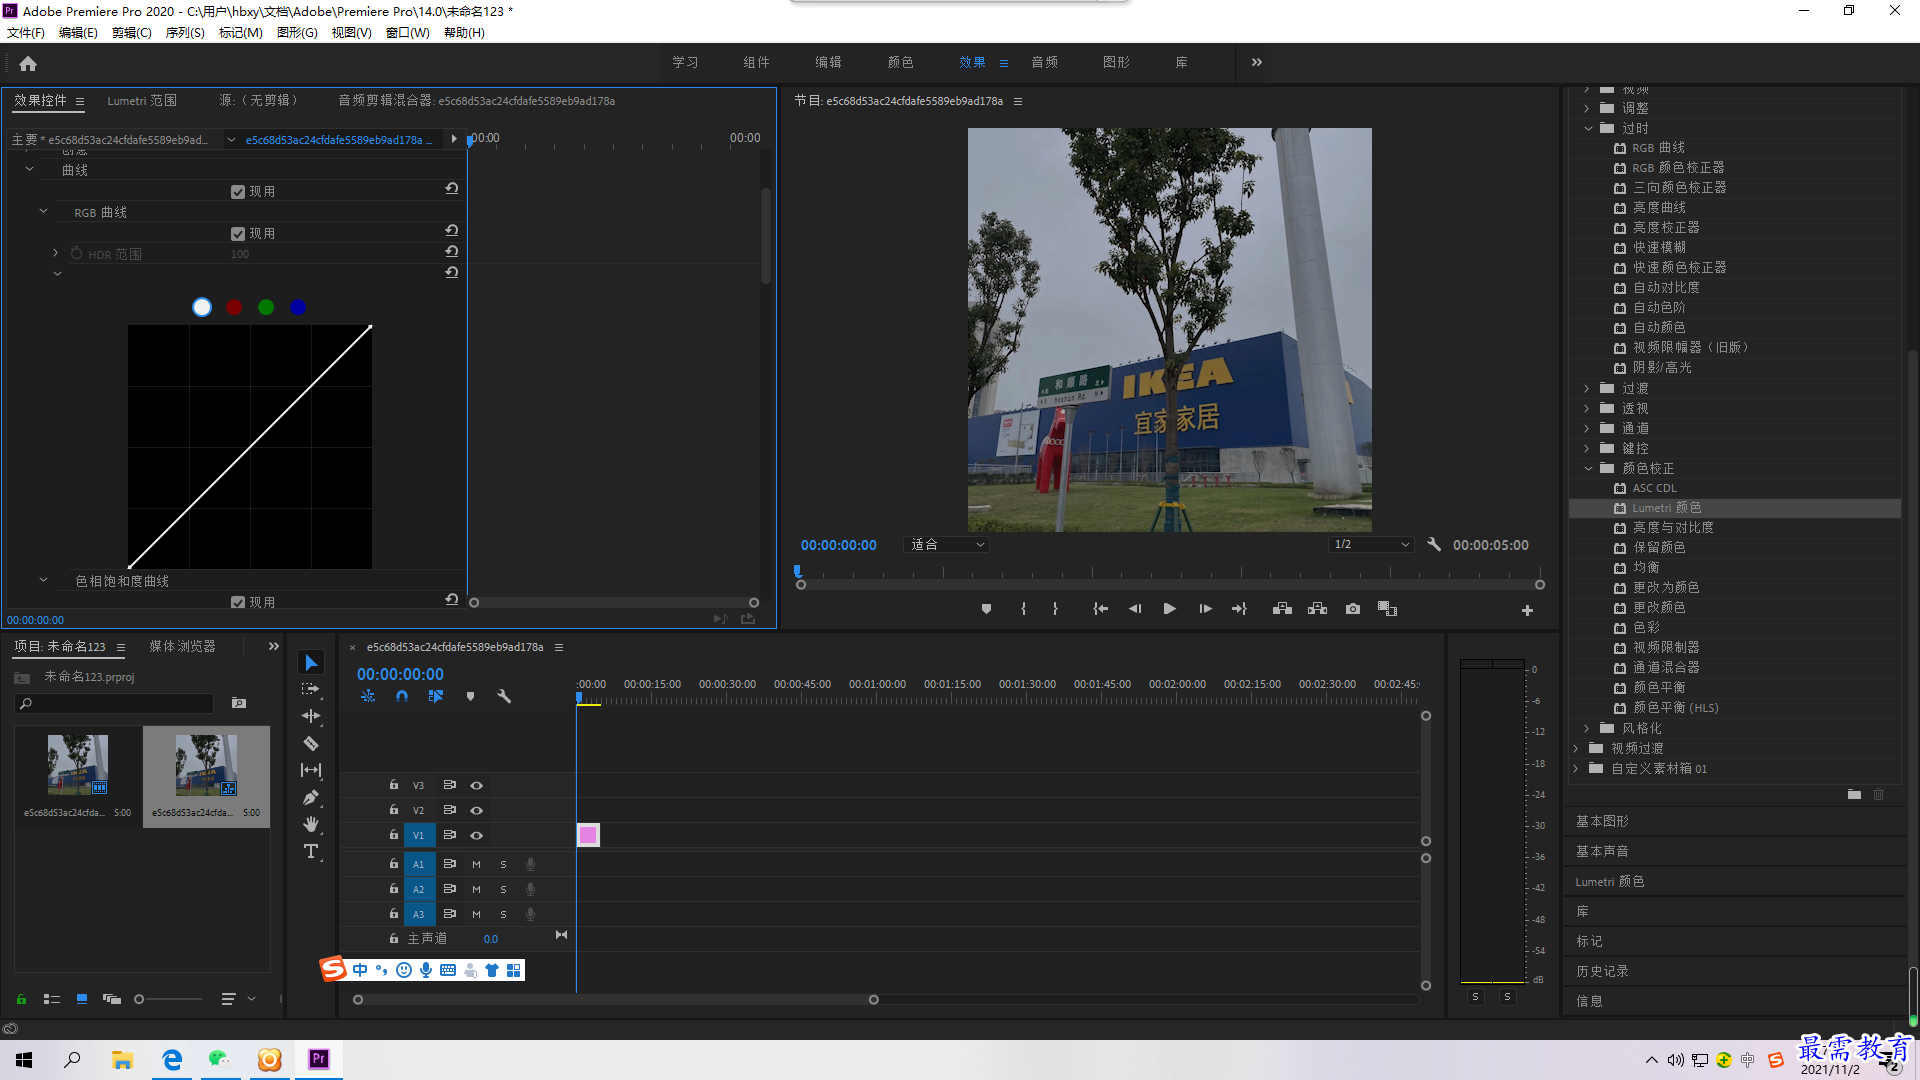Screen dimensions: 1920x1080
Task: Switch to the Lumetri 范围 tab
Action: pos(142,101)
